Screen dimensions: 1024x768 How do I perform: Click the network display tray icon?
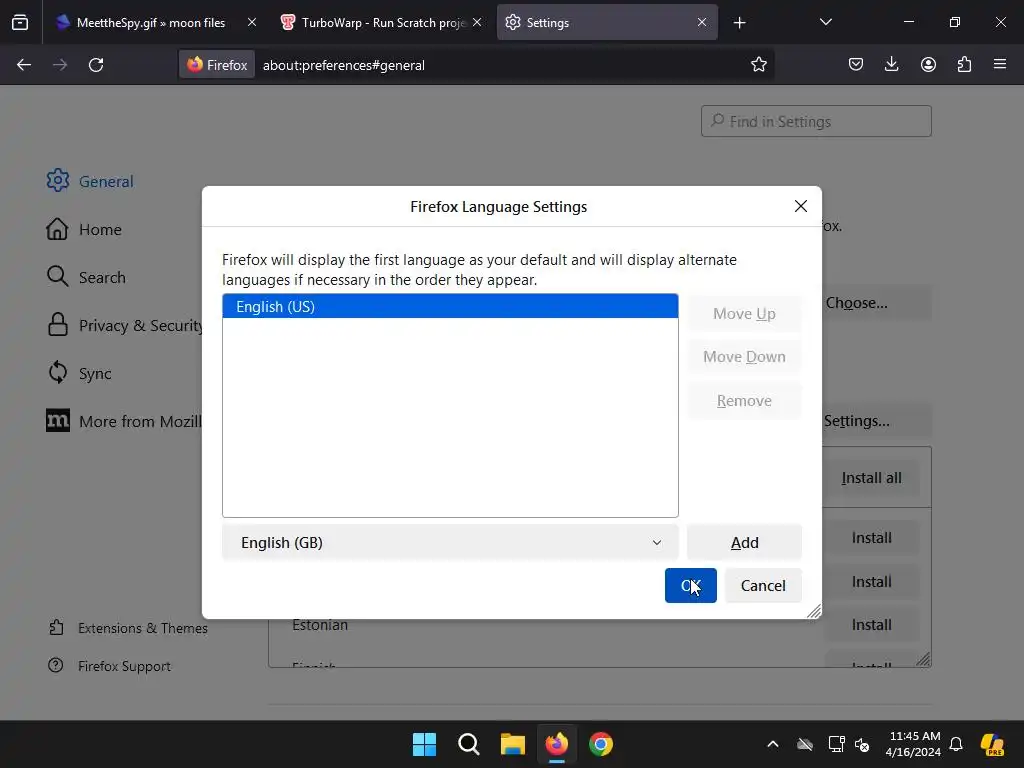[x=835, y=744]
